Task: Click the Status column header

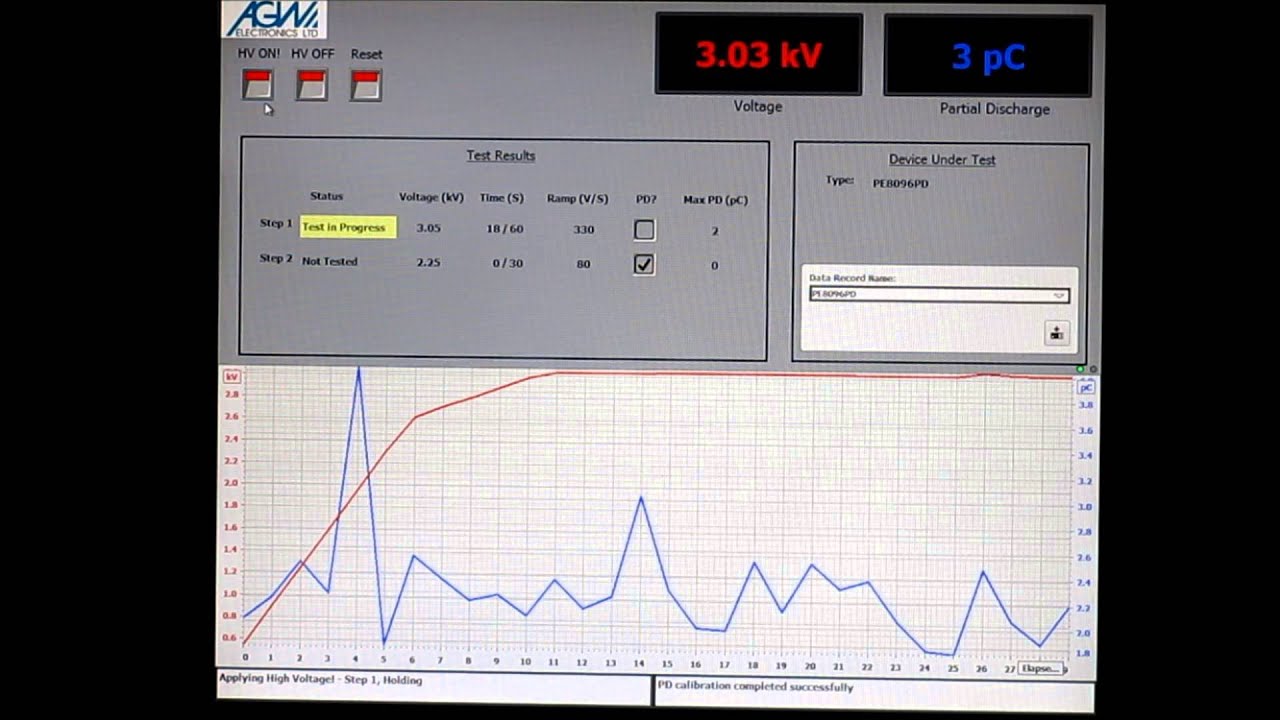Action: (326, 196)
